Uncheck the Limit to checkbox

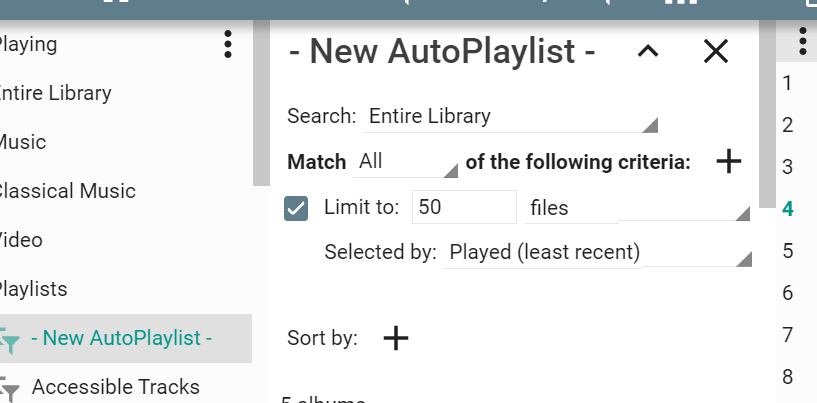click(296, 208)
